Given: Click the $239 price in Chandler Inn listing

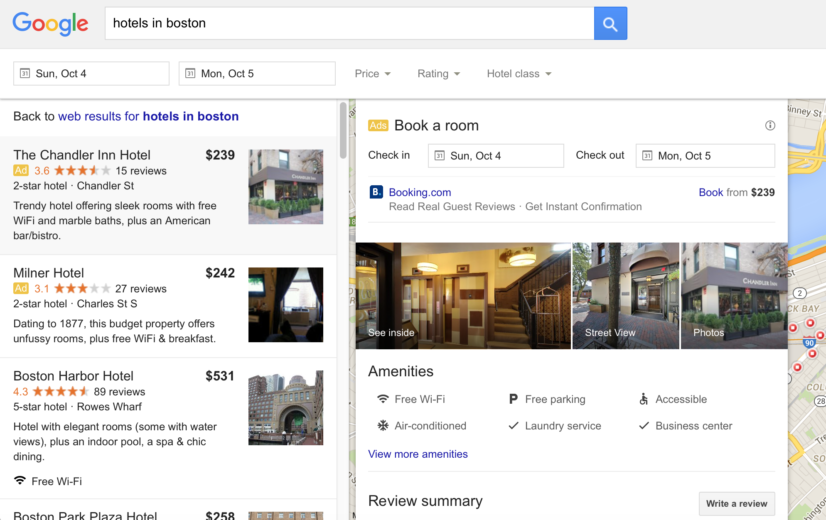Looking at the screenshot, I should click(x=220, y=155).
